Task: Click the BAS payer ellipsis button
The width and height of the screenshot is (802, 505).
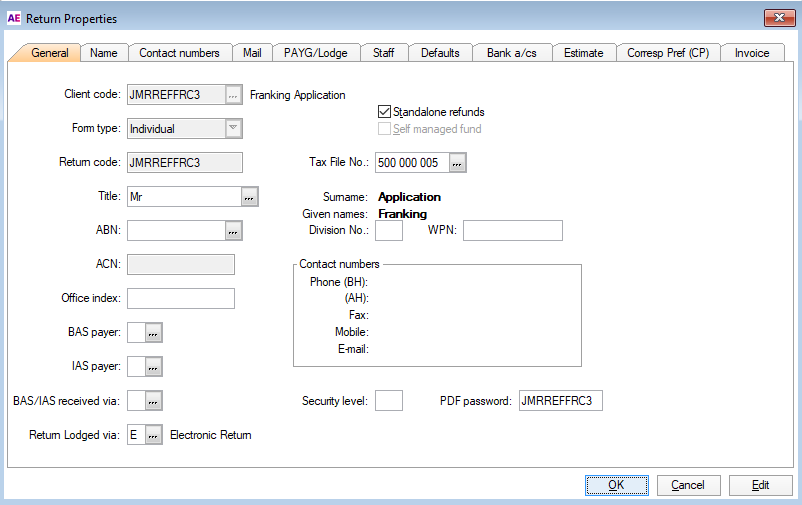Action: coord(153,333)
